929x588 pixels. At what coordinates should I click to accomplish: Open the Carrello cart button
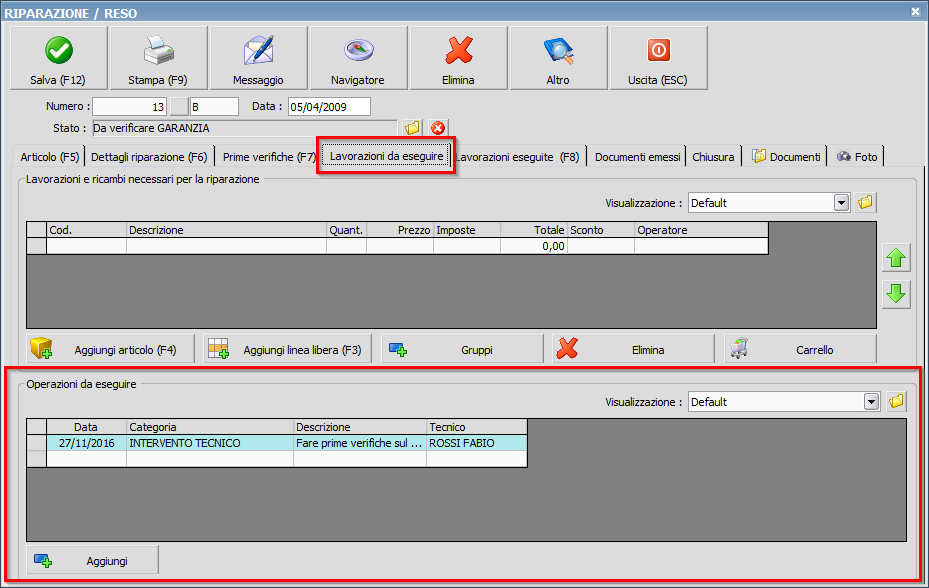pos(800,349)
